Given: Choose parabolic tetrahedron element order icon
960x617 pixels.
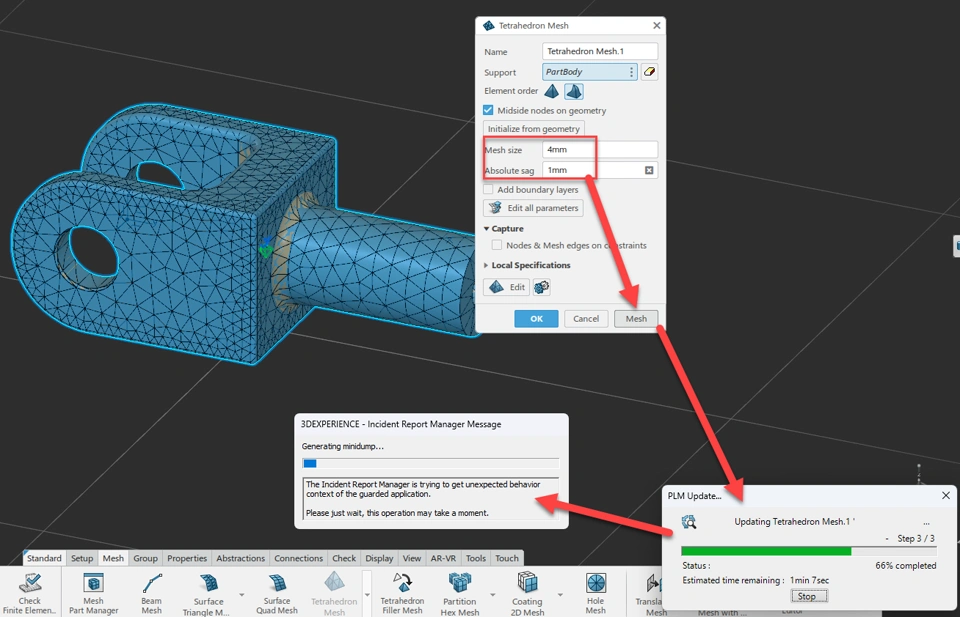Looking at the screenshot, I should 574,91.
